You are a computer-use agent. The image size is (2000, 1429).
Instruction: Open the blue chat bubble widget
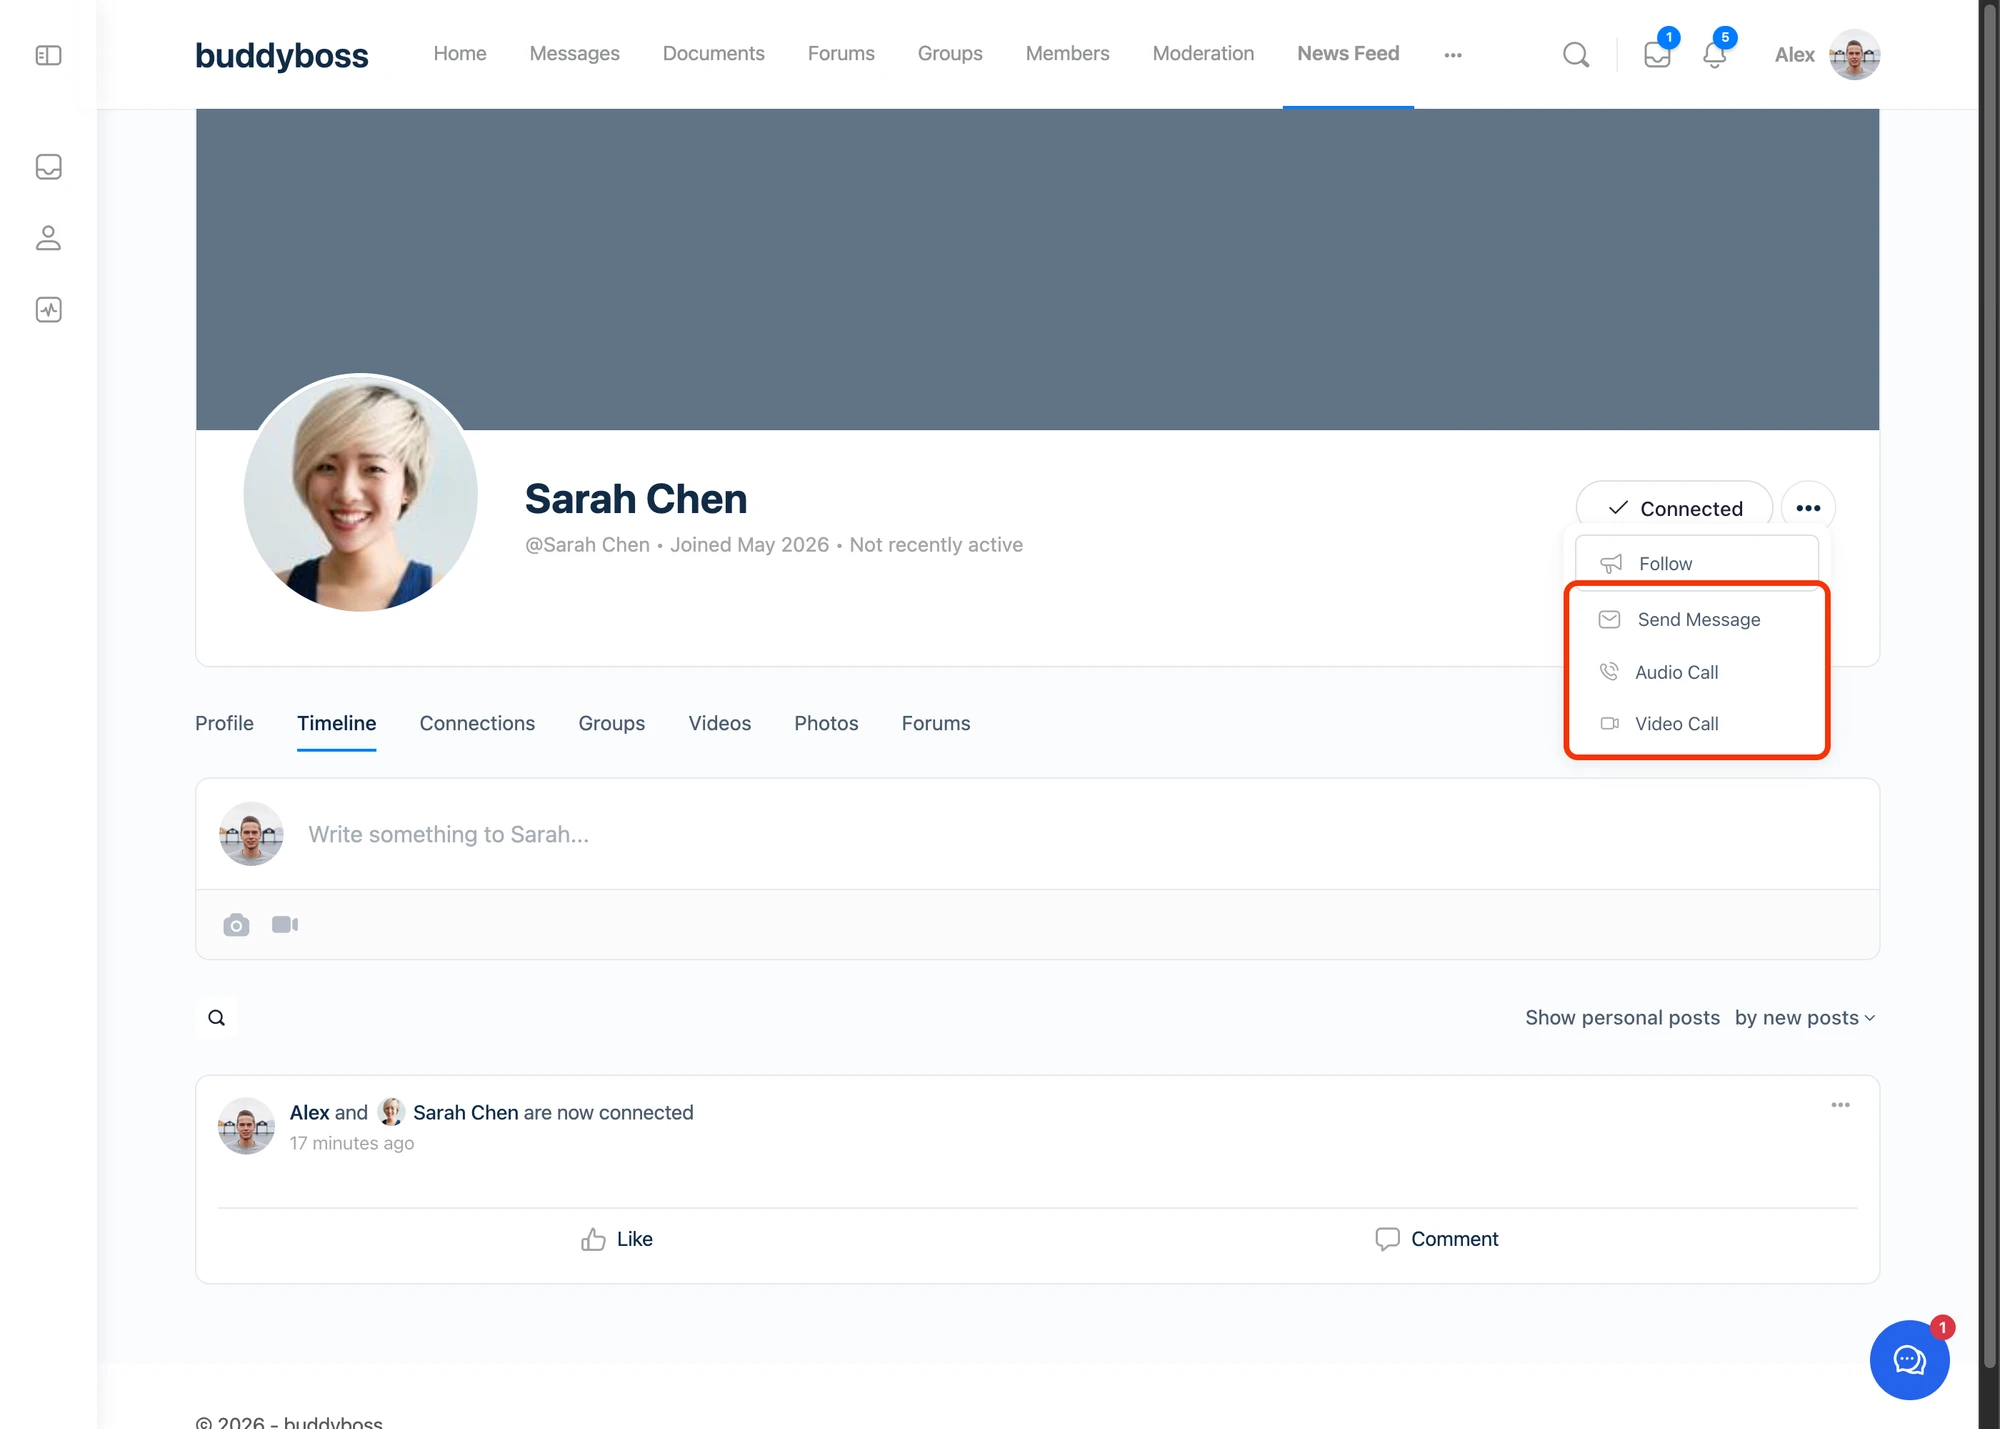[x=1909, y=1360]
